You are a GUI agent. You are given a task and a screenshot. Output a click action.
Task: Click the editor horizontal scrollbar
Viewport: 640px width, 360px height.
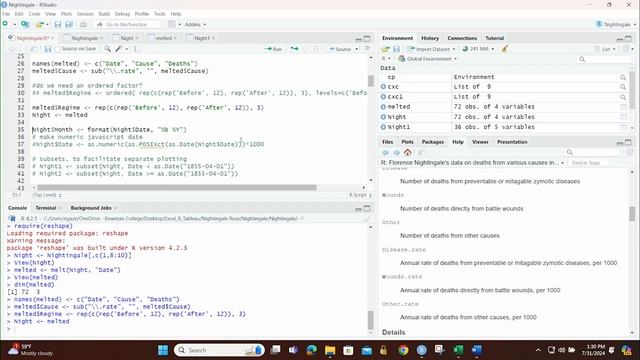(x=176, y=187)
